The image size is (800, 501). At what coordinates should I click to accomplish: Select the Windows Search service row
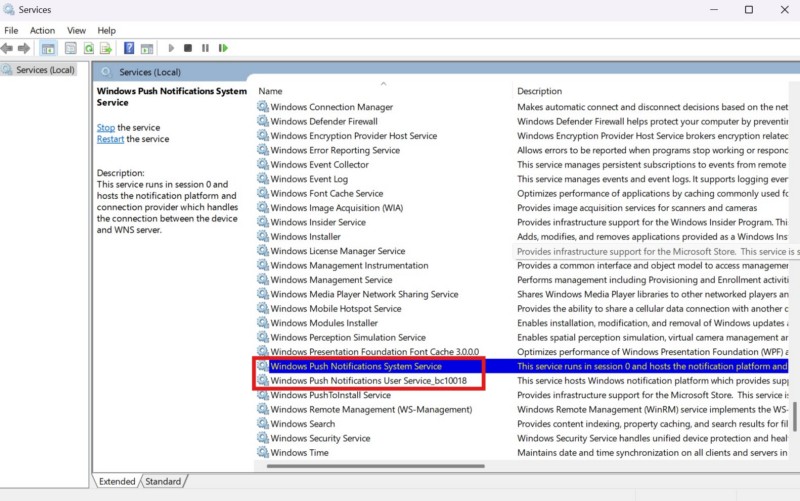click(x=303, y=424)
